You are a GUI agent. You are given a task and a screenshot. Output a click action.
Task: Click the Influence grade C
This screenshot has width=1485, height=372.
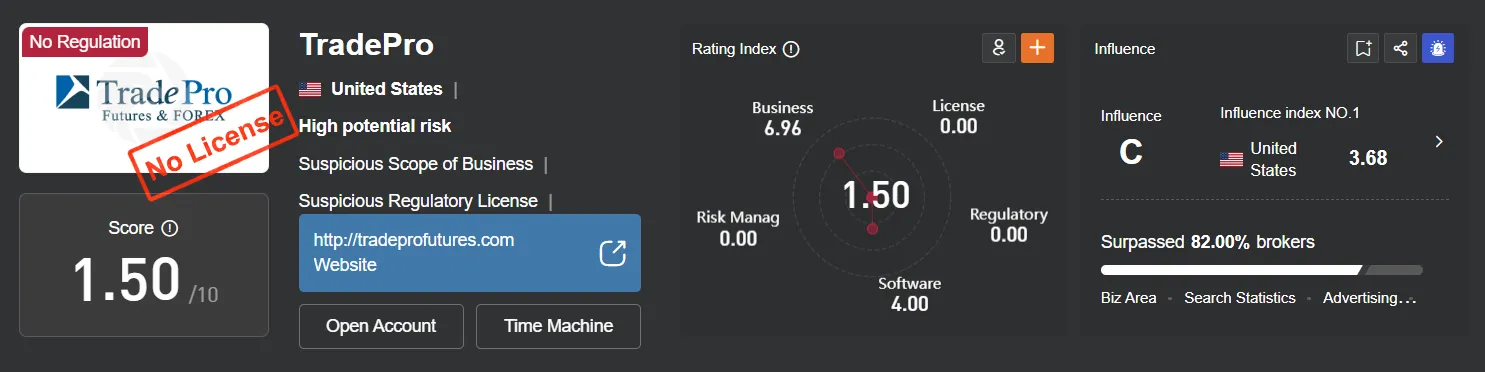pos(1131,152)
